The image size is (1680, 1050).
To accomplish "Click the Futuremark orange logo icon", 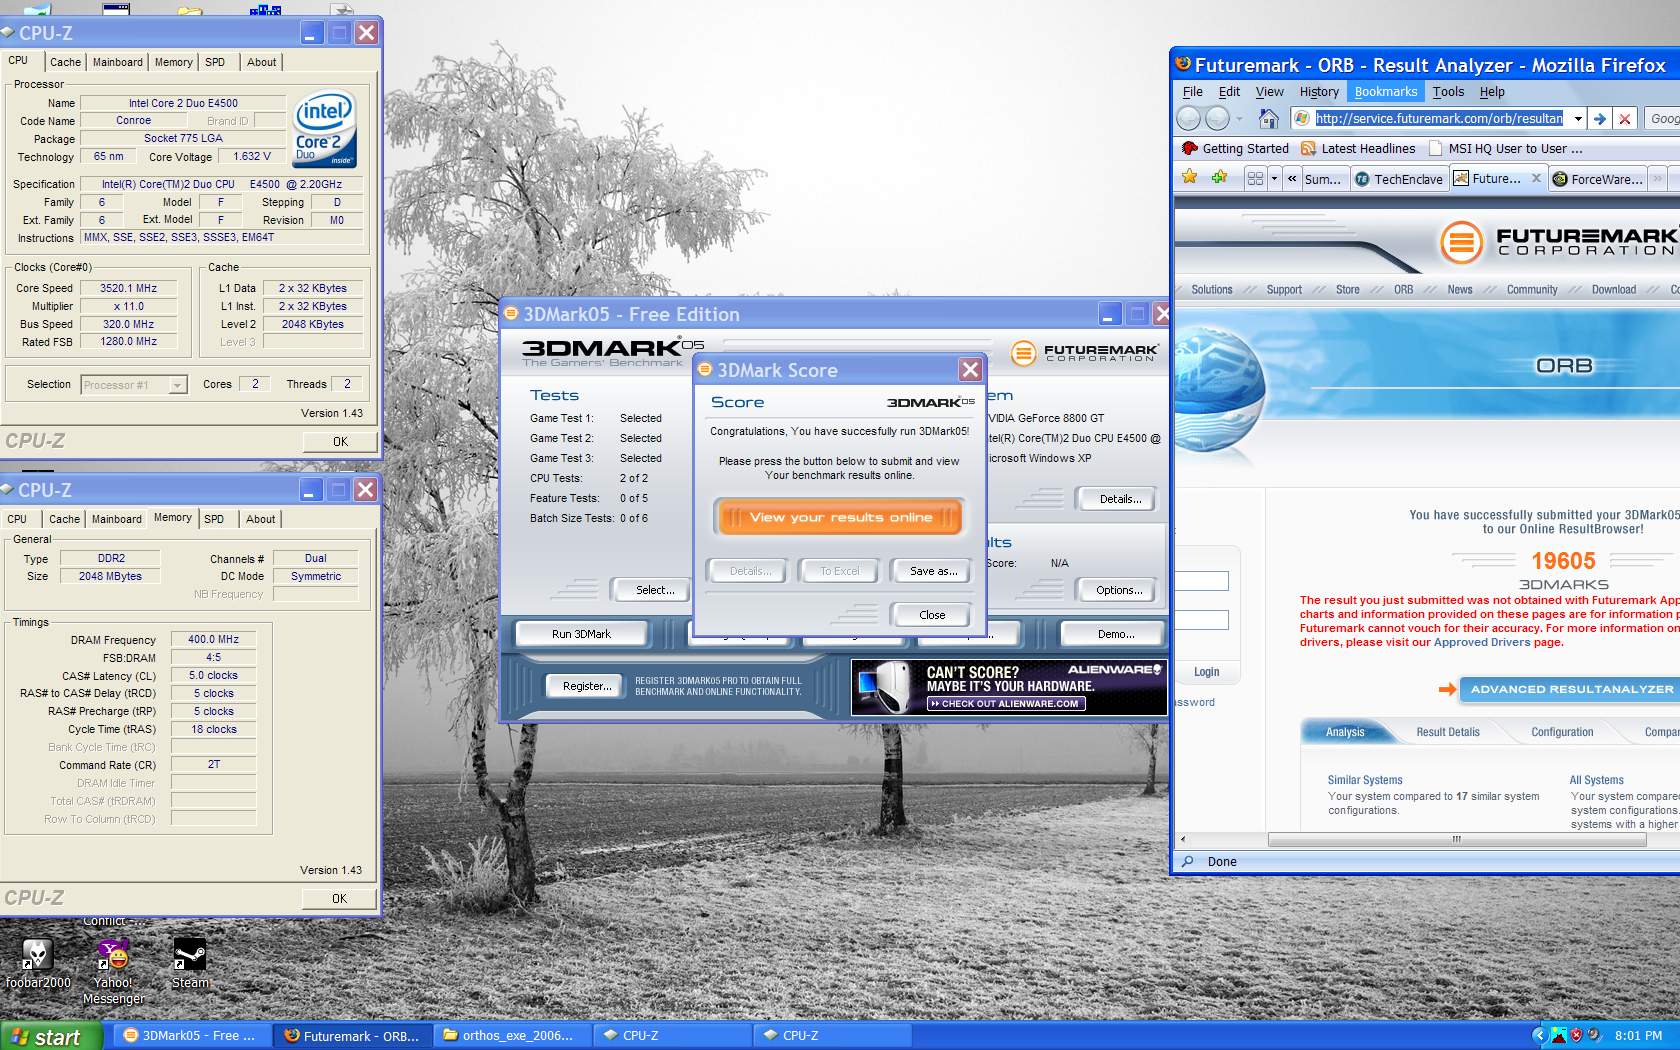I will point(1461,242).
